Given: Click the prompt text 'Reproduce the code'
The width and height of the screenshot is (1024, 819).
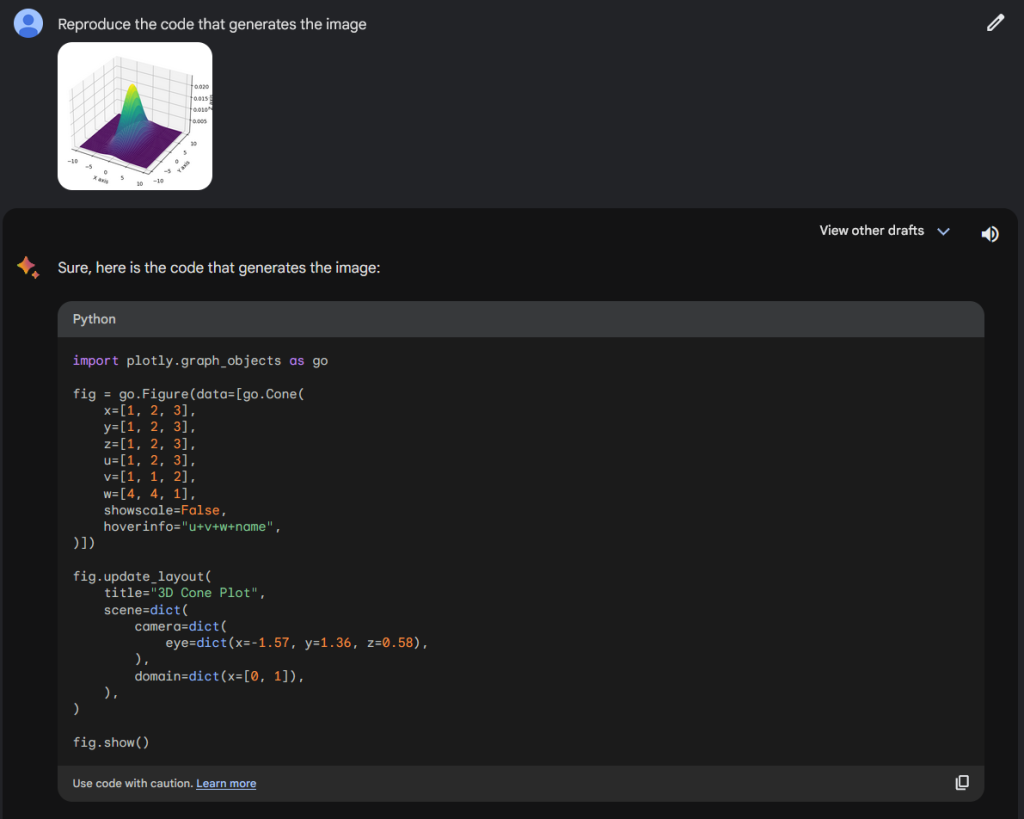Looking at the screenshot, I should click(x=212, y=24).
